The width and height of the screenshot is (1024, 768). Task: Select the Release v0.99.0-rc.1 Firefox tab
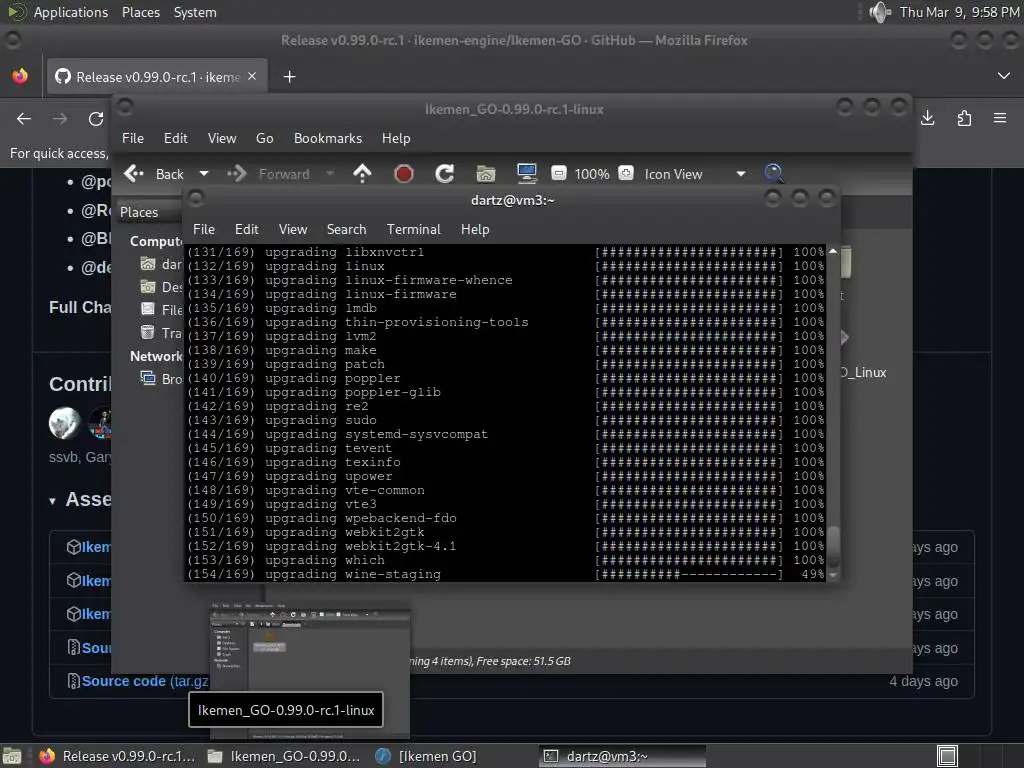click(x=156, y=77)
